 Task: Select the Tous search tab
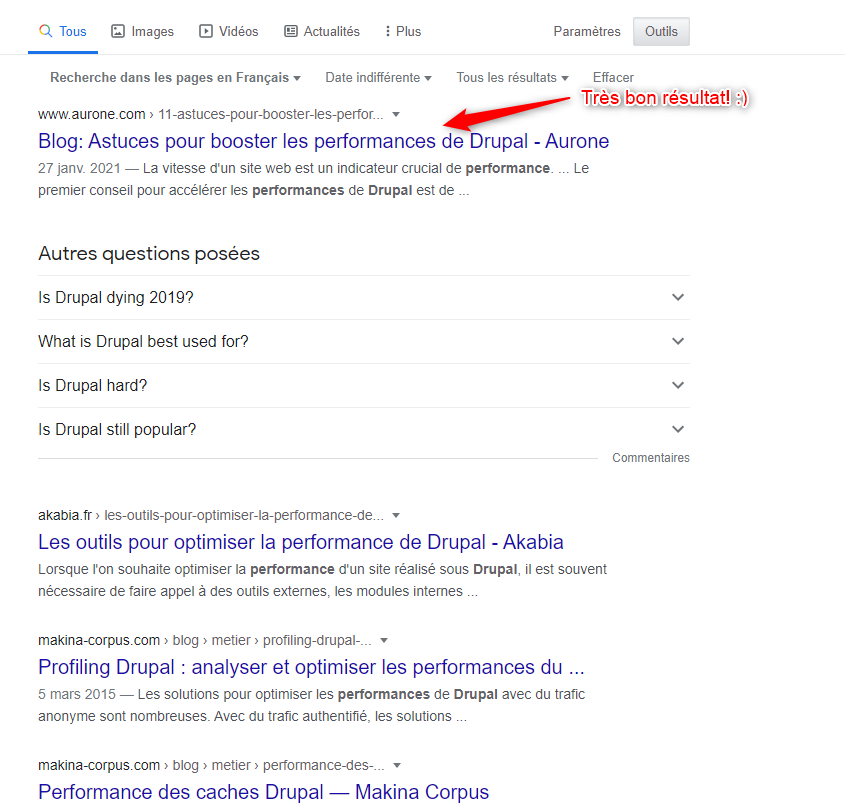[63, 31]
